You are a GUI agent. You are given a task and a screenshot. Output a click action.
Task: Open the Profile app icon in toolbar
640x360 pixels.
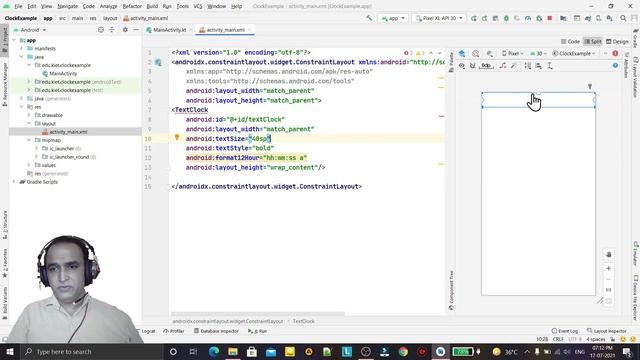coord(528,18)
